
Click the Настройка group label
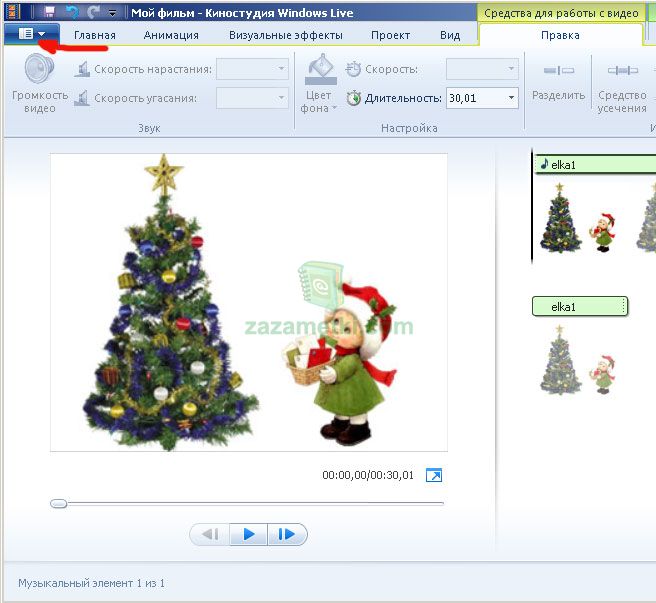click(409, 128)
